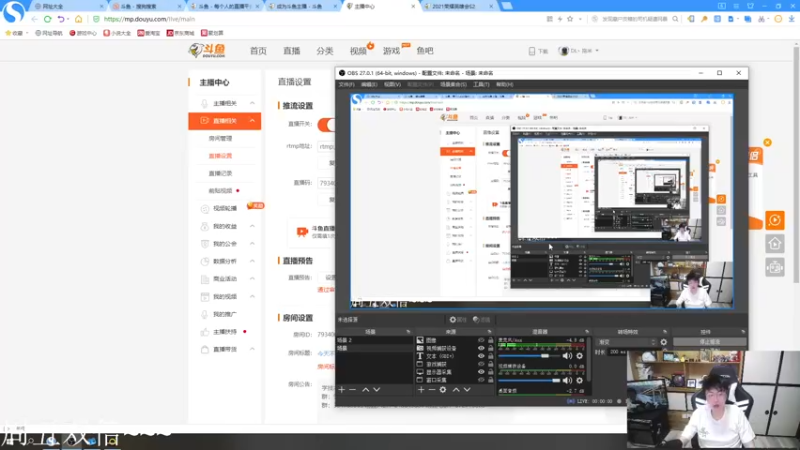Move selected scene down in Scenes panel

[377, 390]
